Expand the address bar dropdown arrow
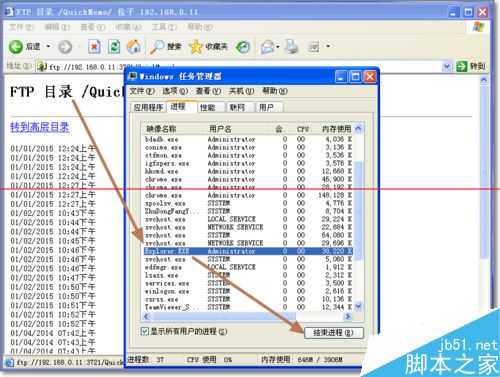This screenshot has width=500, height=377. click(447, 67)
